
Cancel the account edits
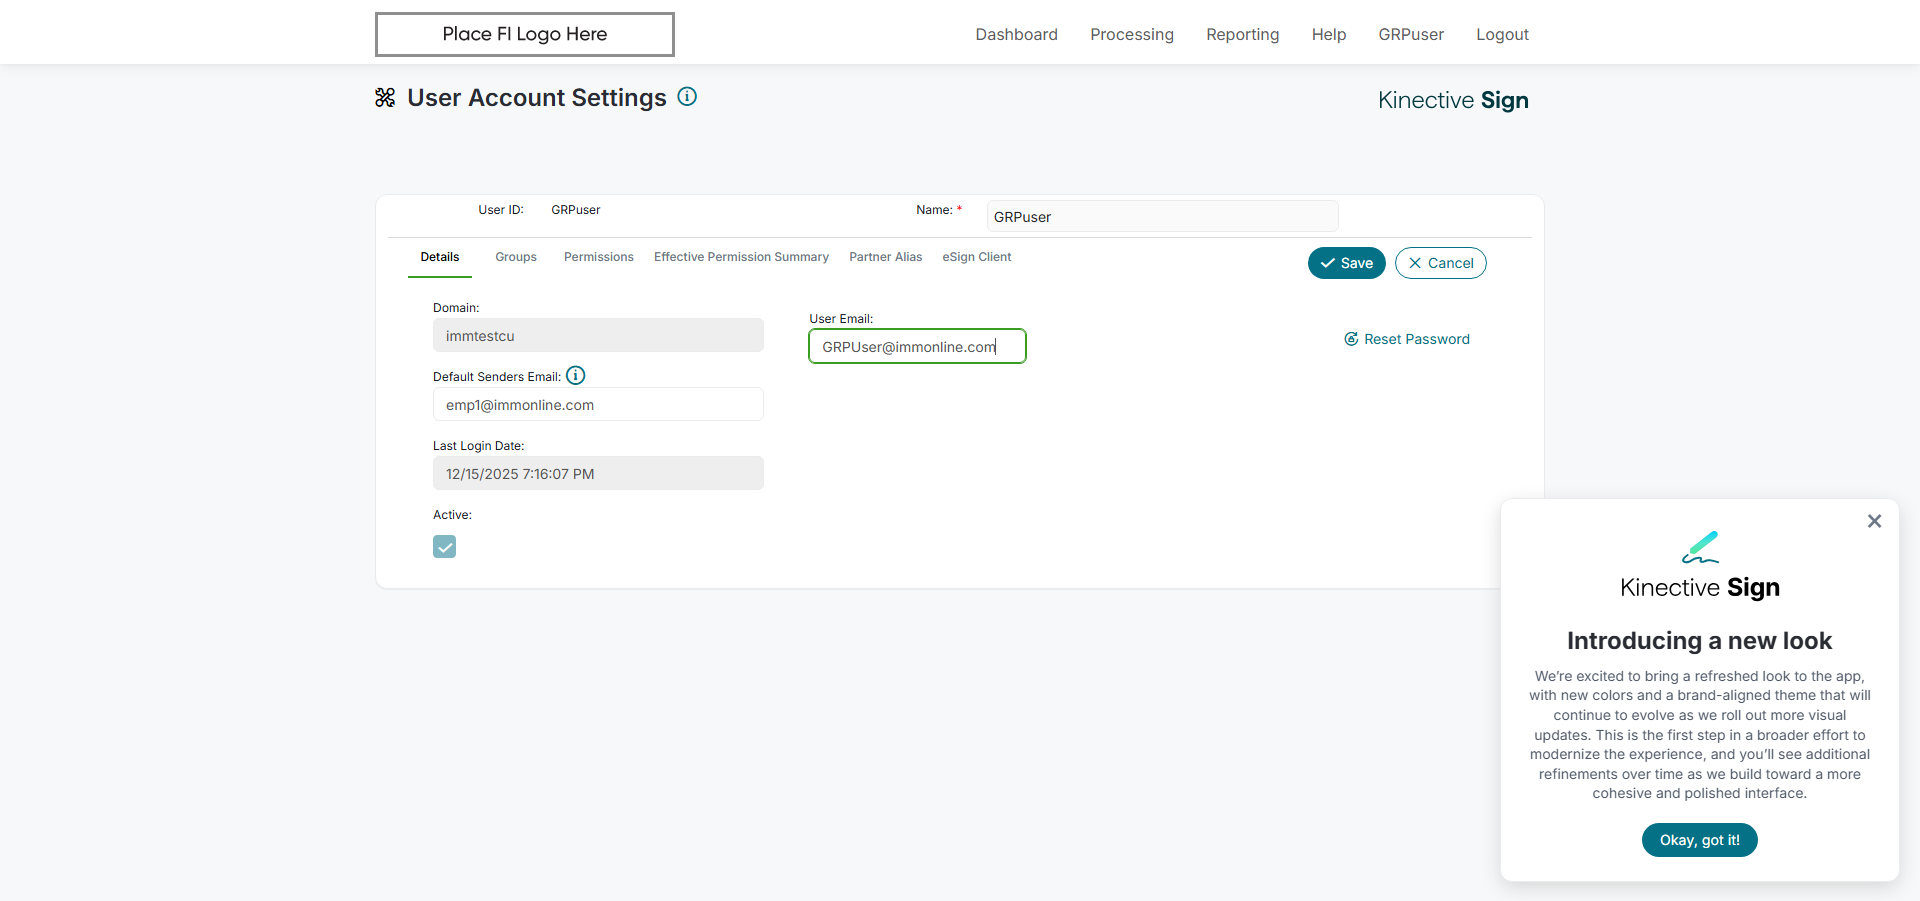tap(1441, 263)
